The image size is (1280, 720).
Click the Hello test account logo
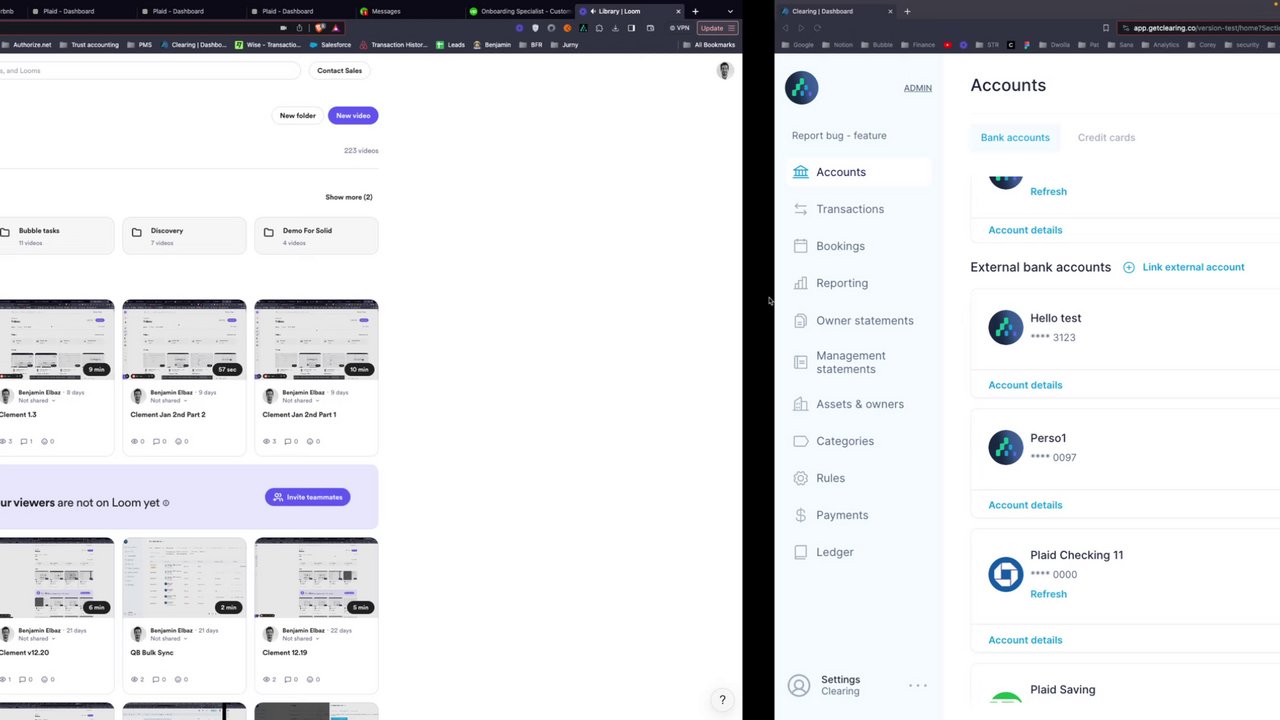coord(1006,327)
